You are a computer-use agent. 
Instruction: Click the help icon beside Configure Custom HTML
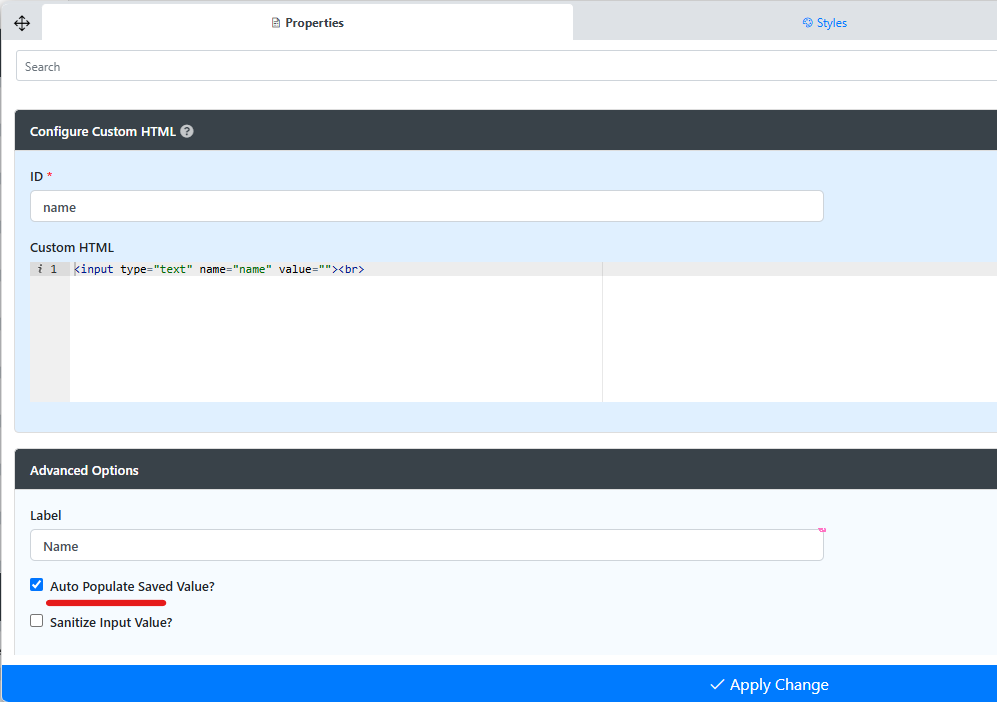(x=187, y=131)
